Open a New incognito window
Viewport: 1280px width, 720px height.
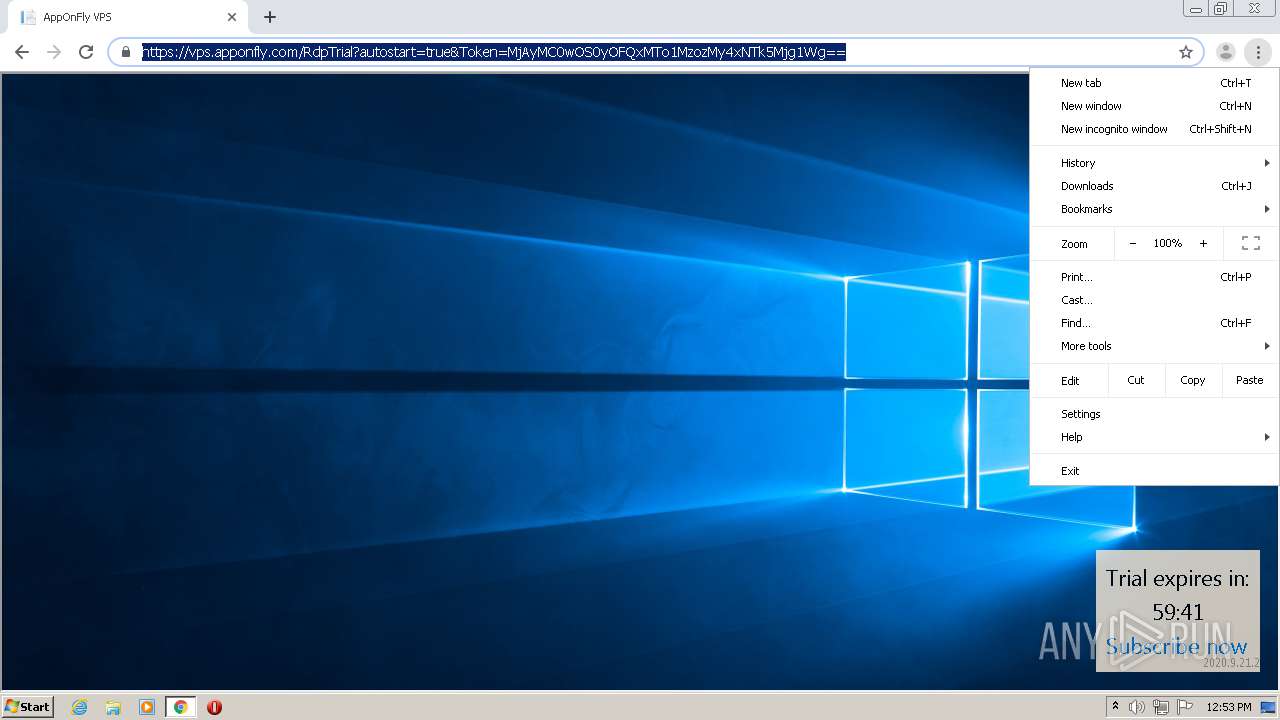1155,129
